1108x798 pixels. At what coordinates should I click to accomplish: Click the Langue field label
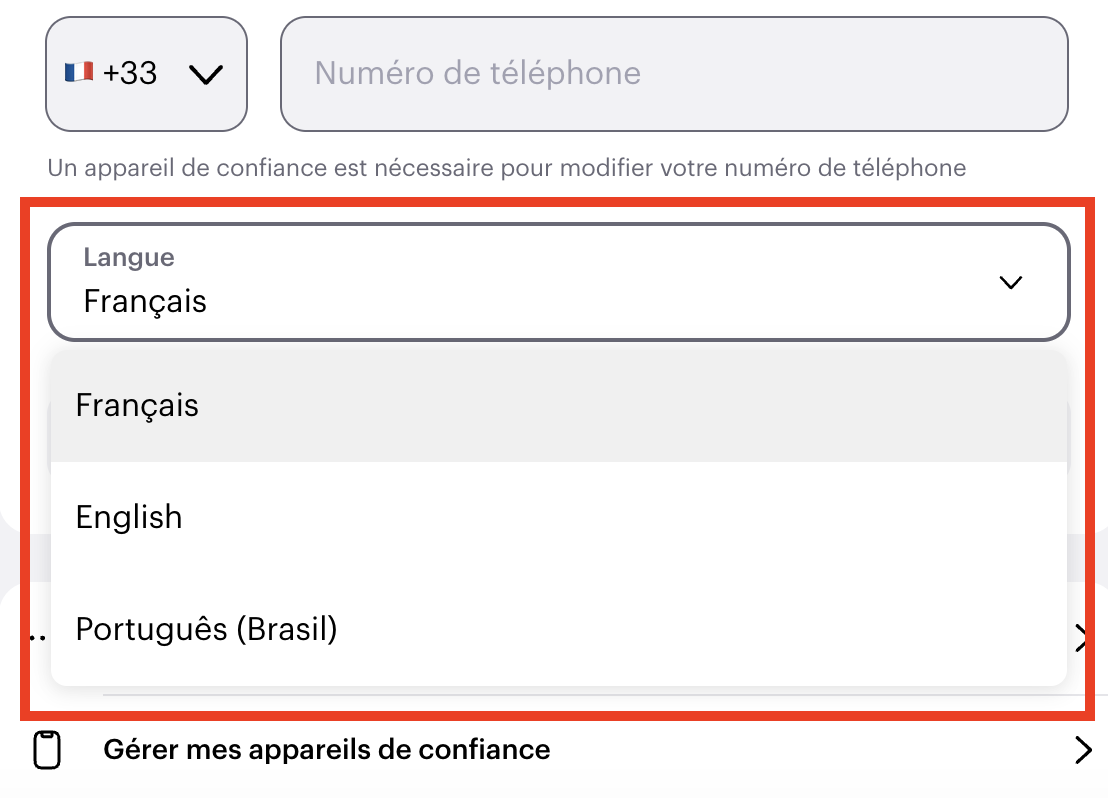pyautogui.click(x=129, y=257)
